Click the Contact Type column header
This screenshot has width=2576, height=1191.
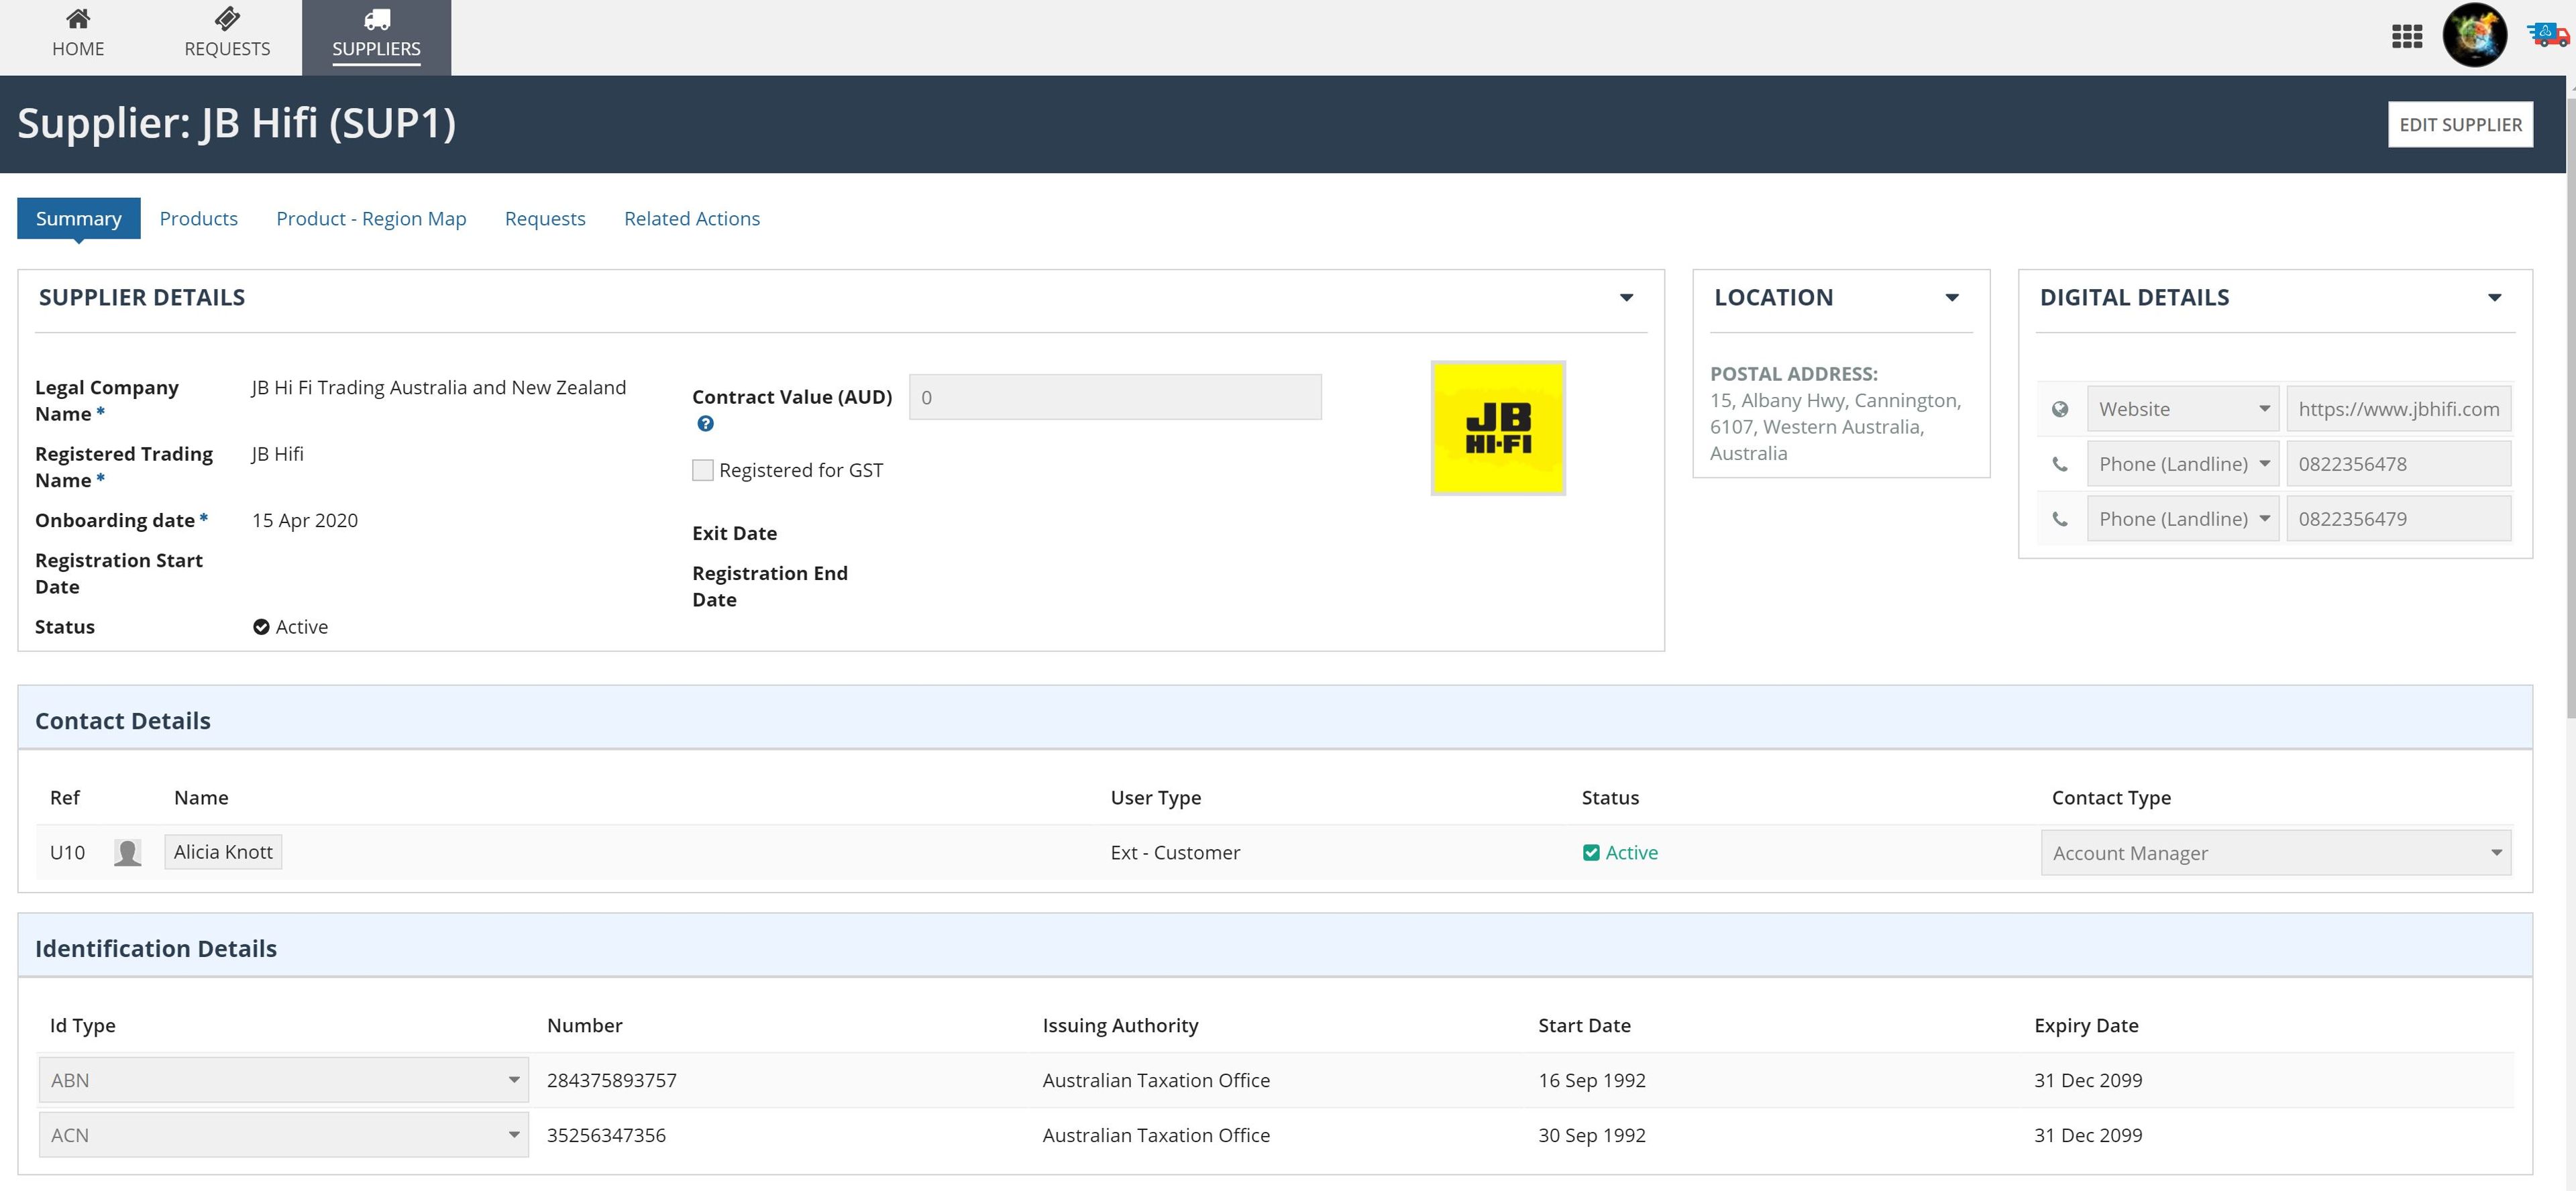pos(2111,798)
